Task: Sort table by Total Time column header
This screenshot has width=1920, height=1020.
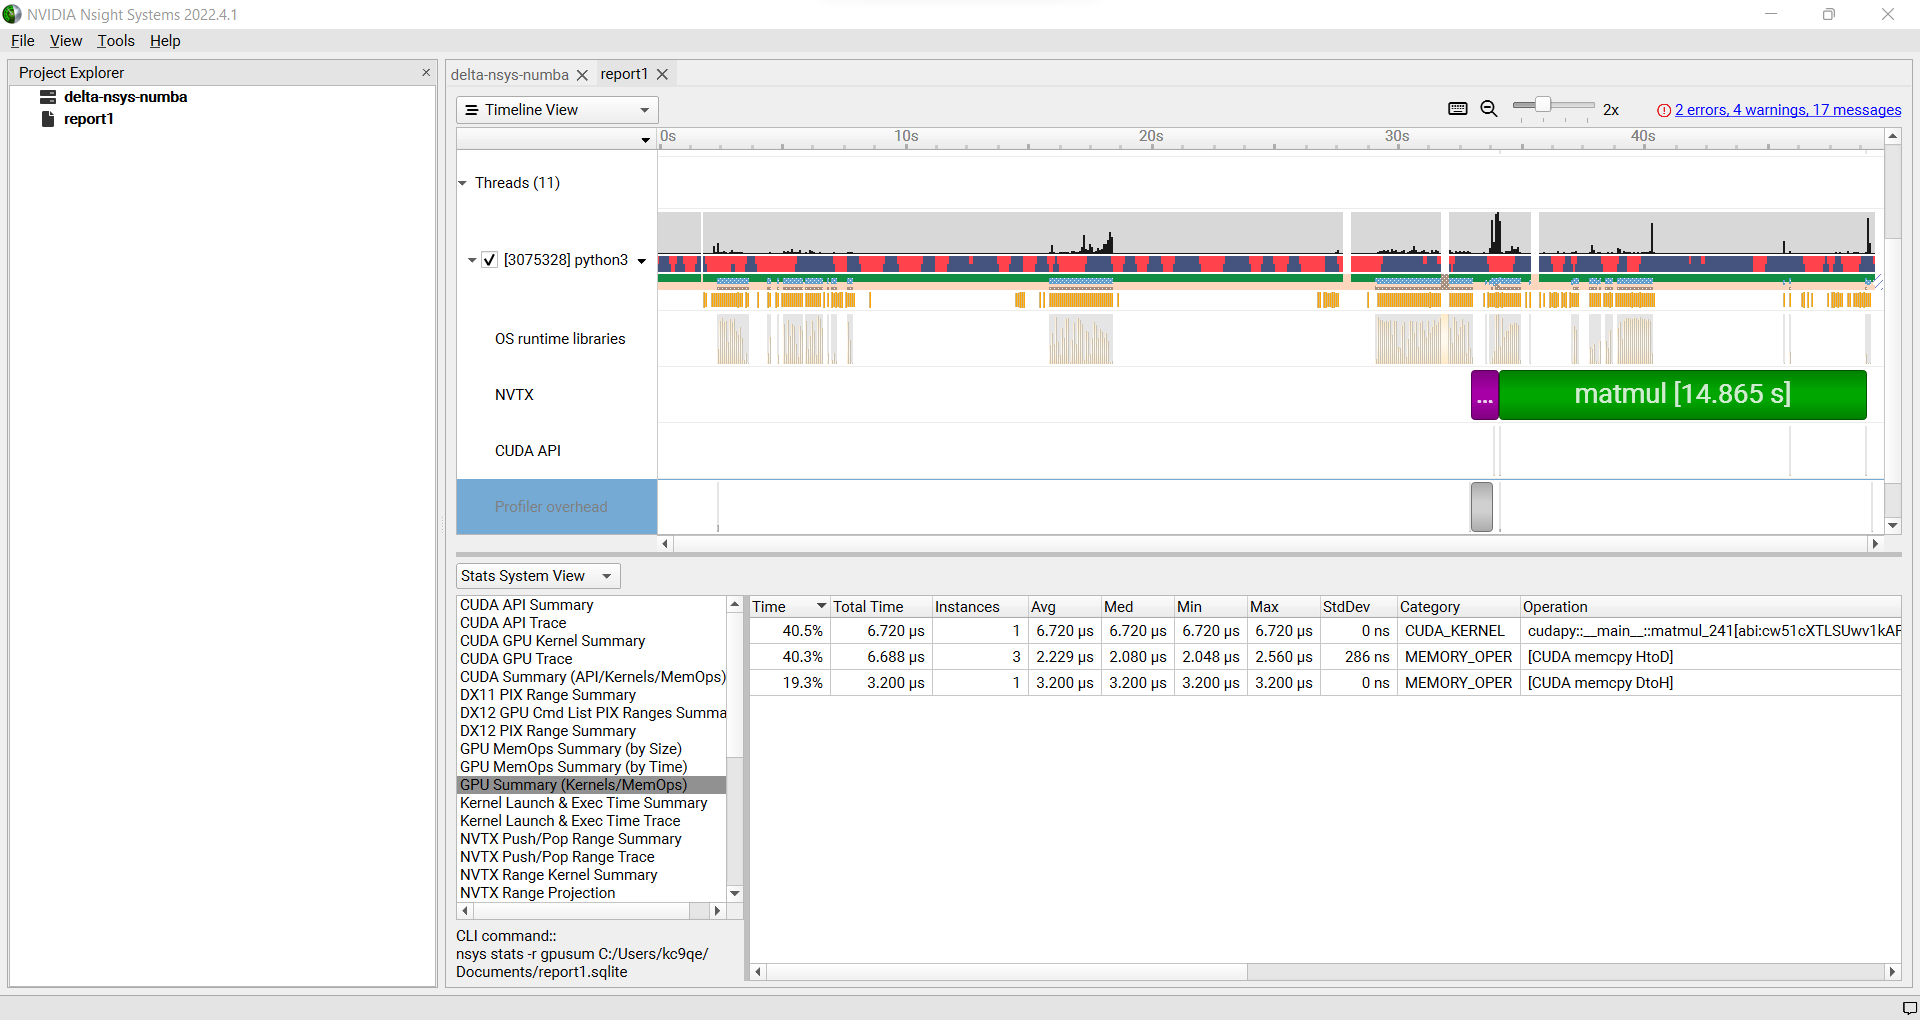Action: click(x=868, y=607)
